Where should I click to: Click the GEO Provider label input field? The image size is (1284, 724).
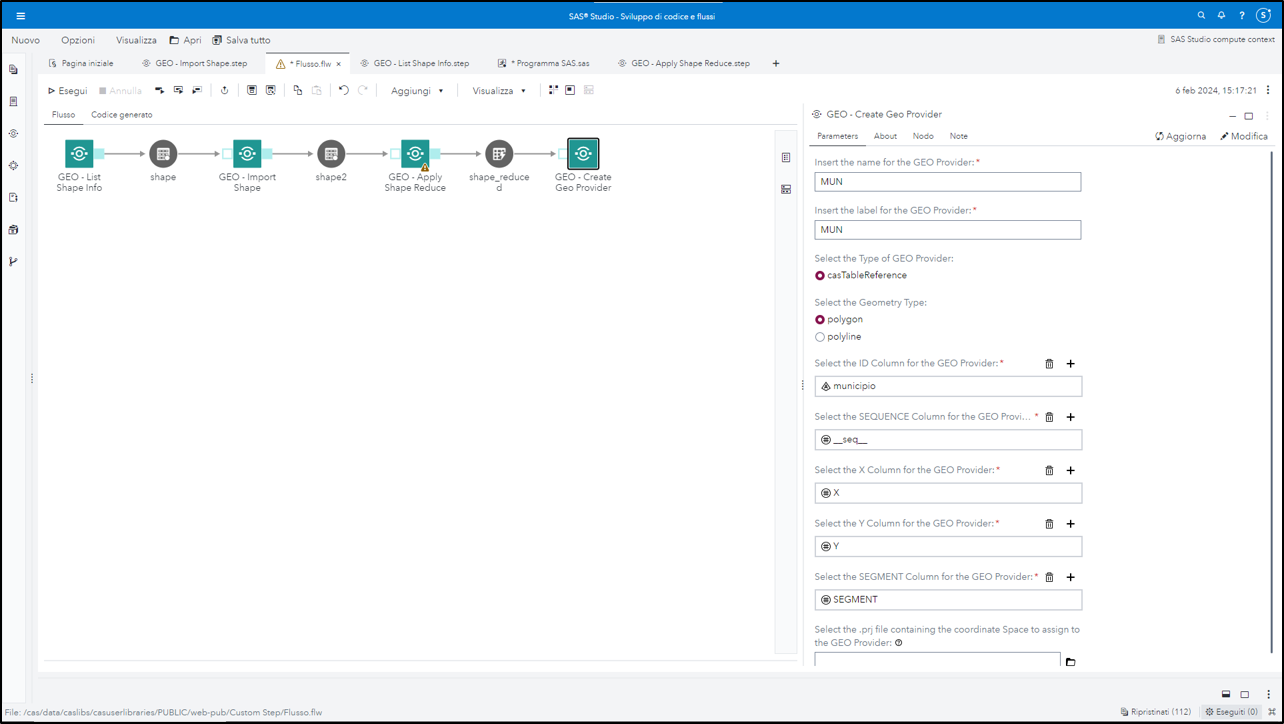[x=947, y=230]
